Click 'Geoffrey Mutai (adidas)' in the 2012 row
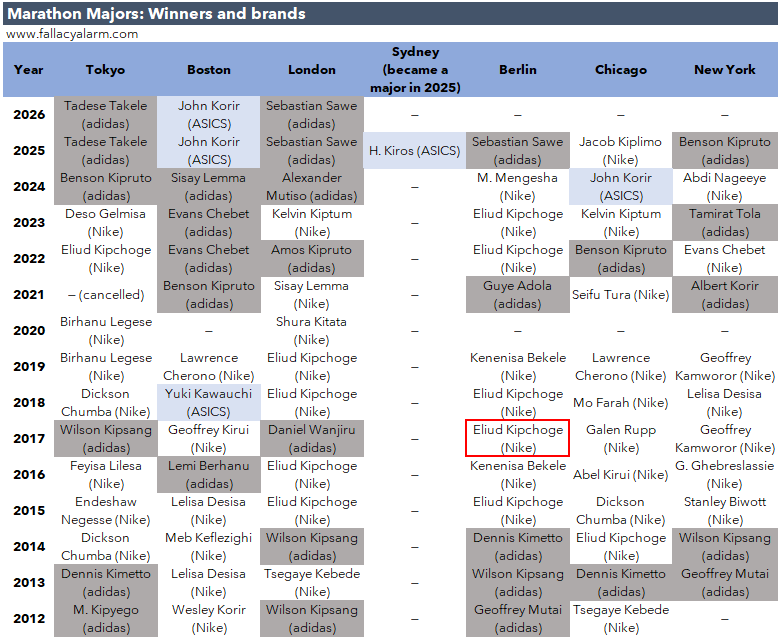781x640 pixels. [x=518, y=619]
